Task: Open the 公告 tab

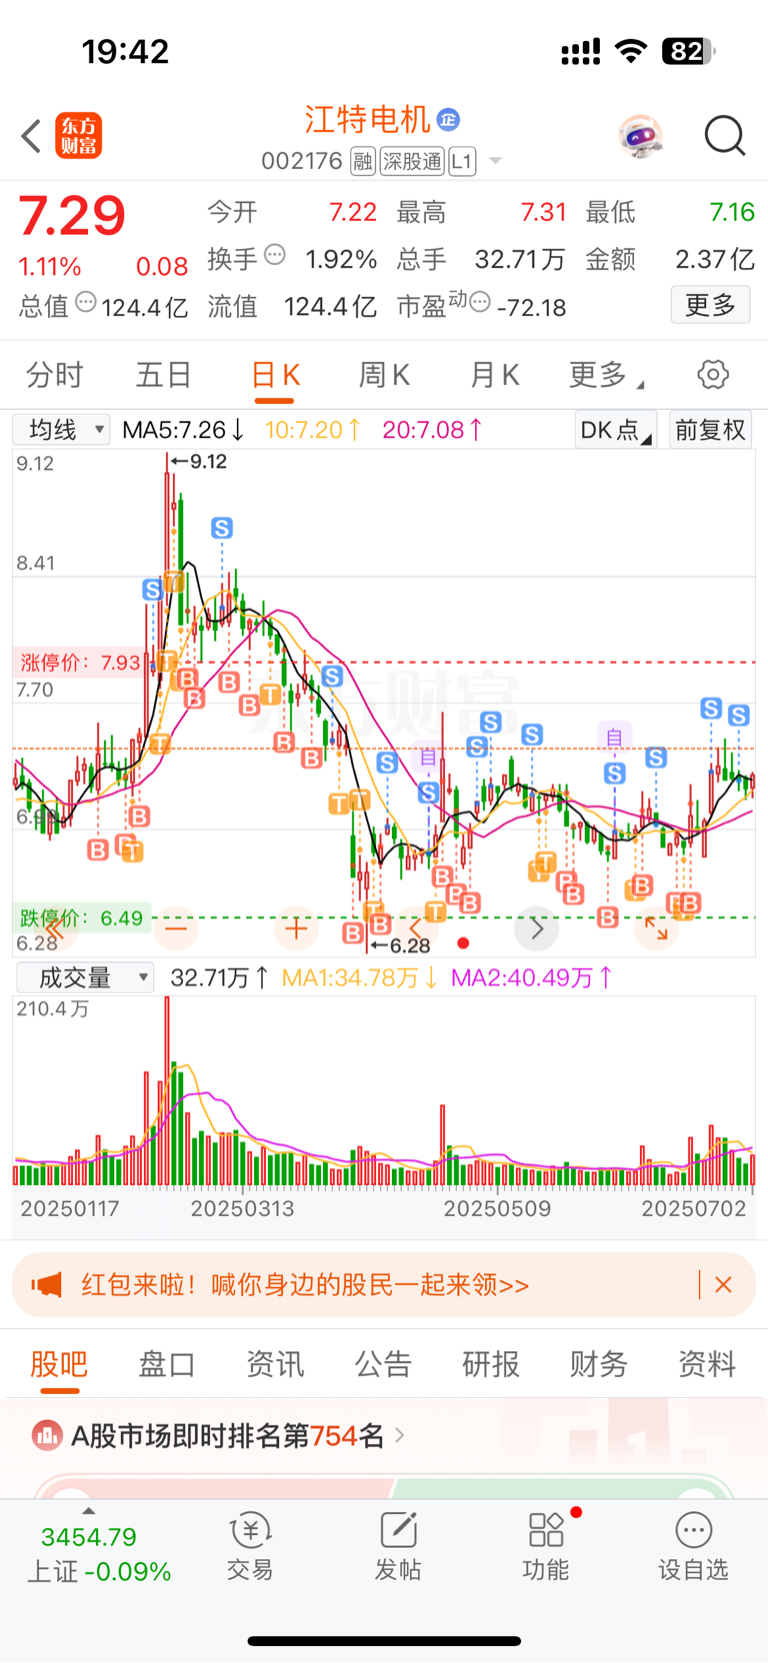Action: pos(383,1364)
